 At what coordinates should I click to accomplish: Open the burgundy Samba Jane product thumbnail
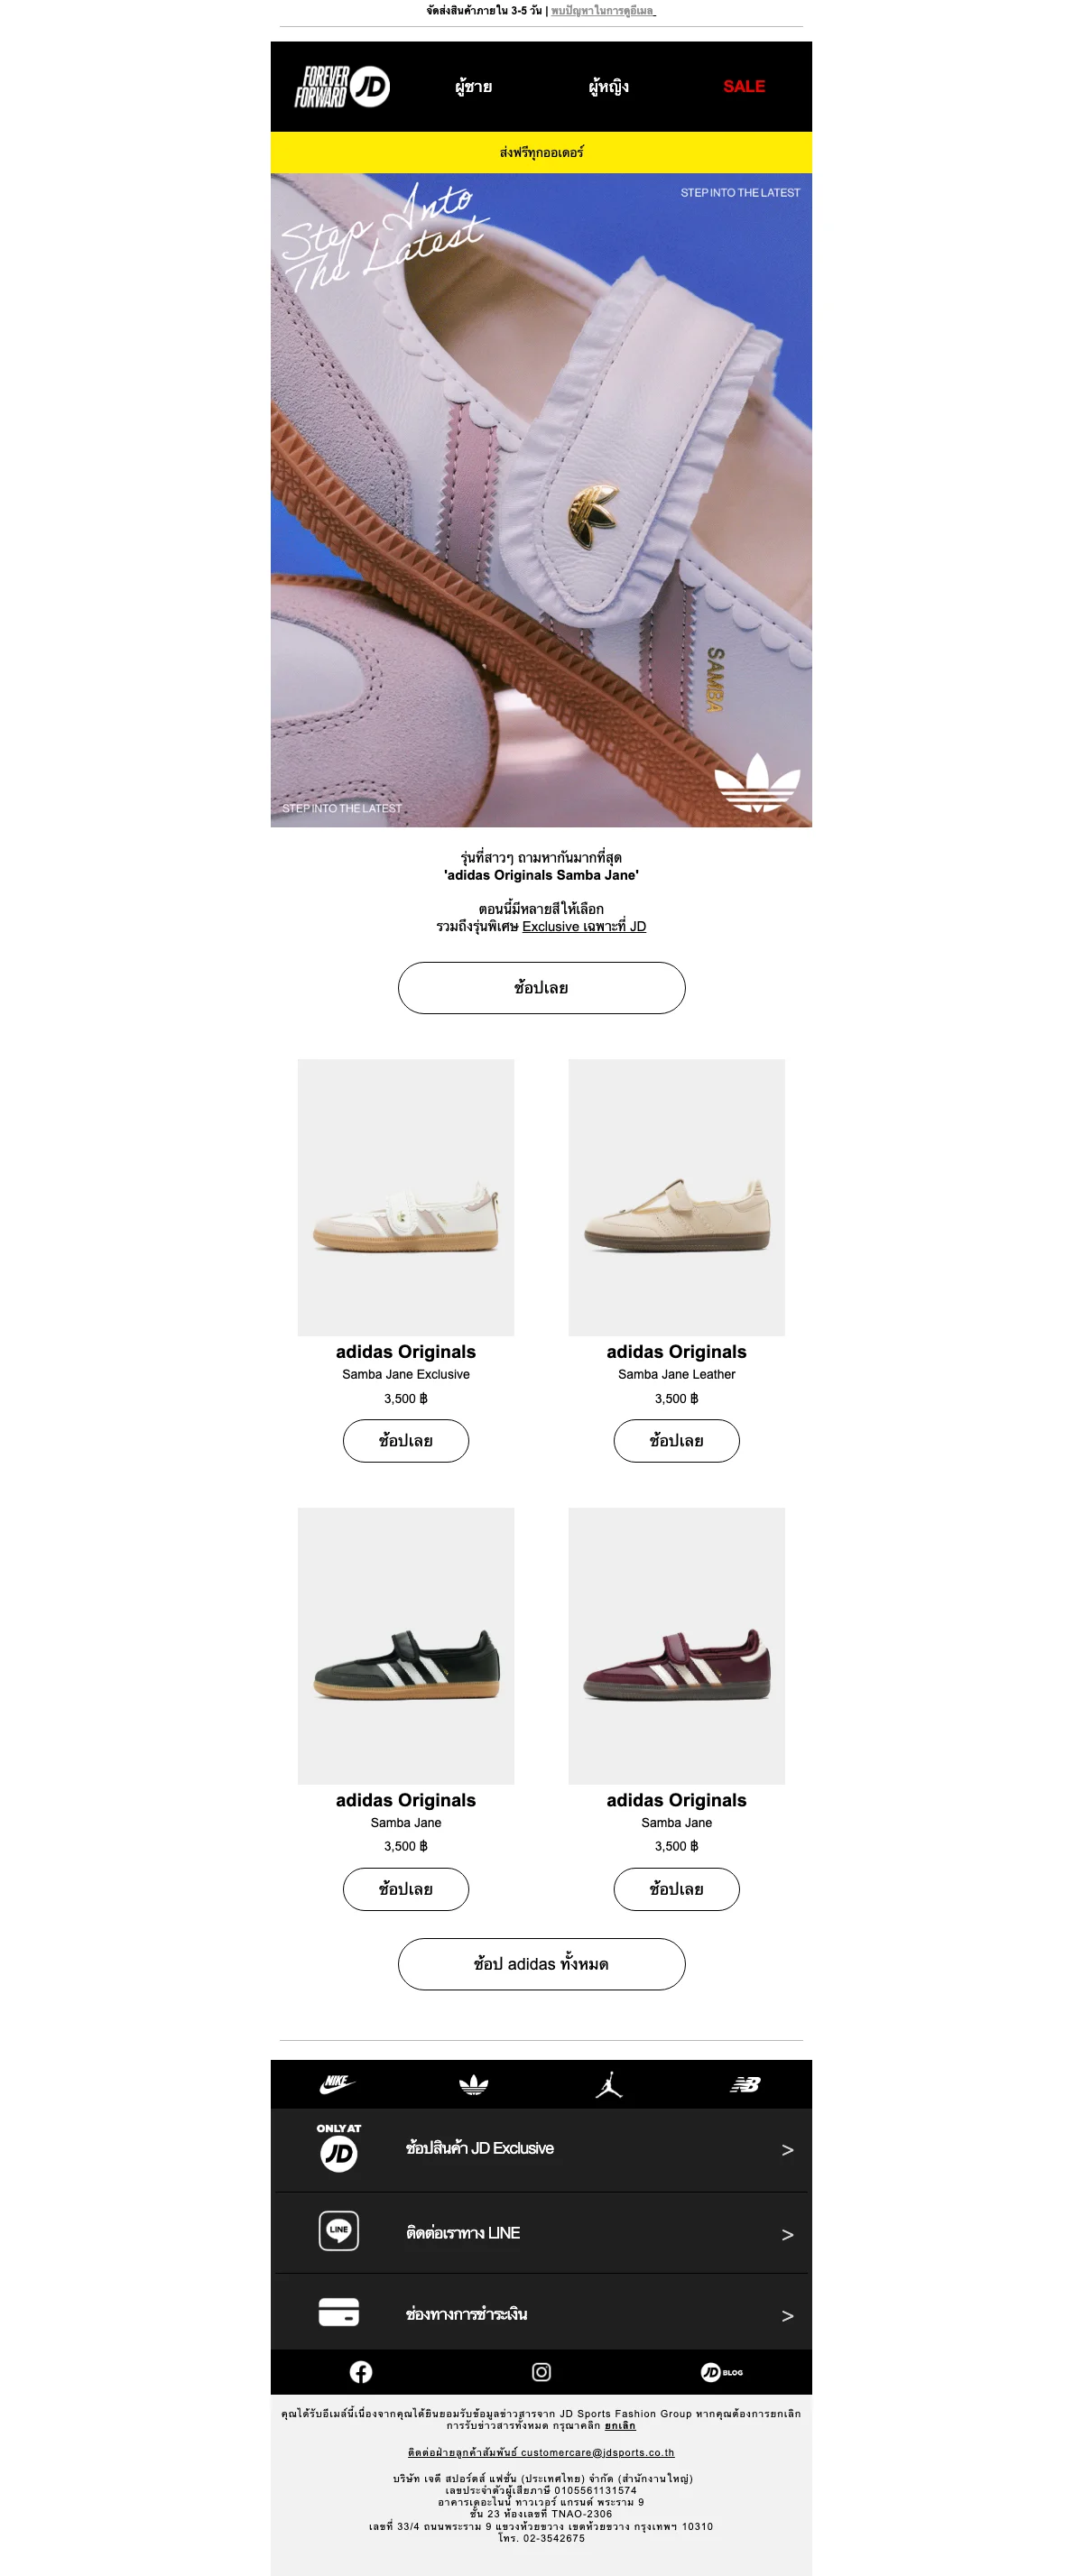676,1646
